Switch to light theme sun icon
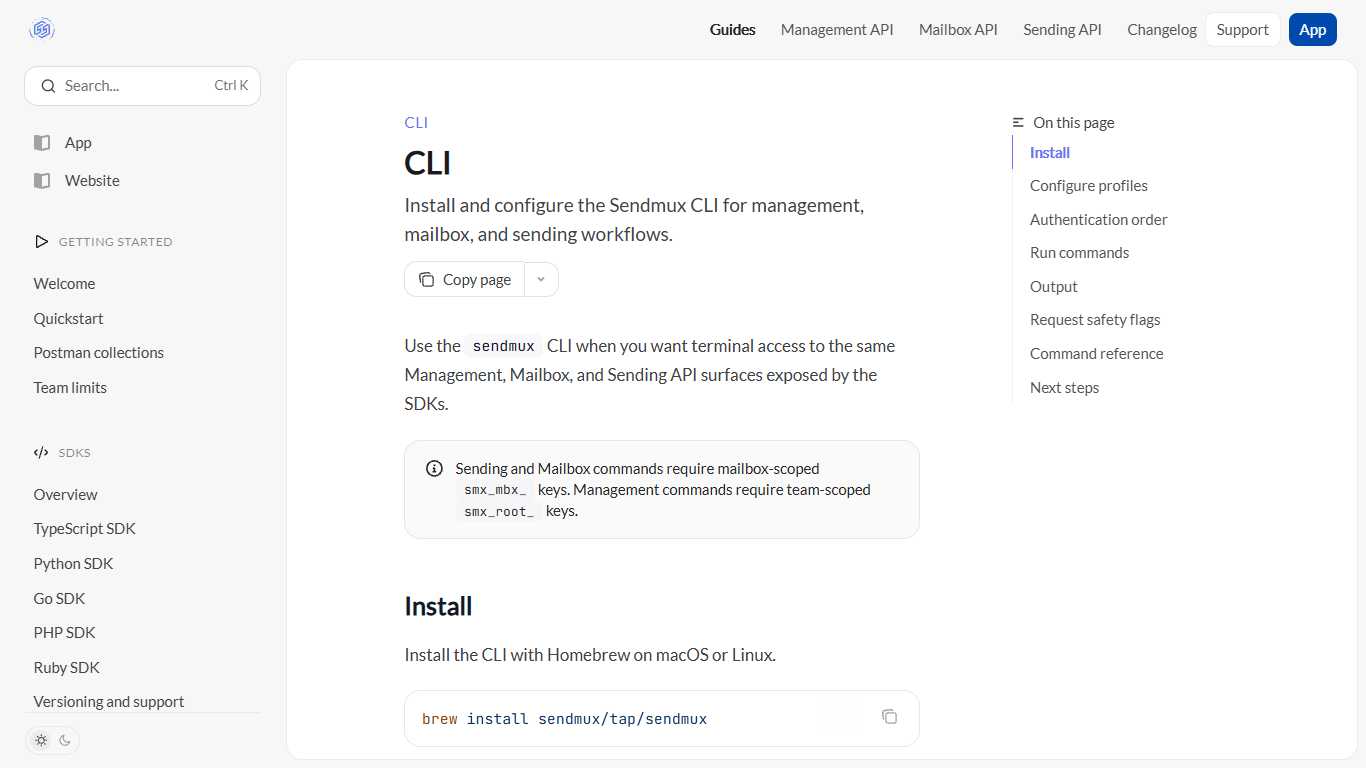1366x768 pixels. point(41,741)
